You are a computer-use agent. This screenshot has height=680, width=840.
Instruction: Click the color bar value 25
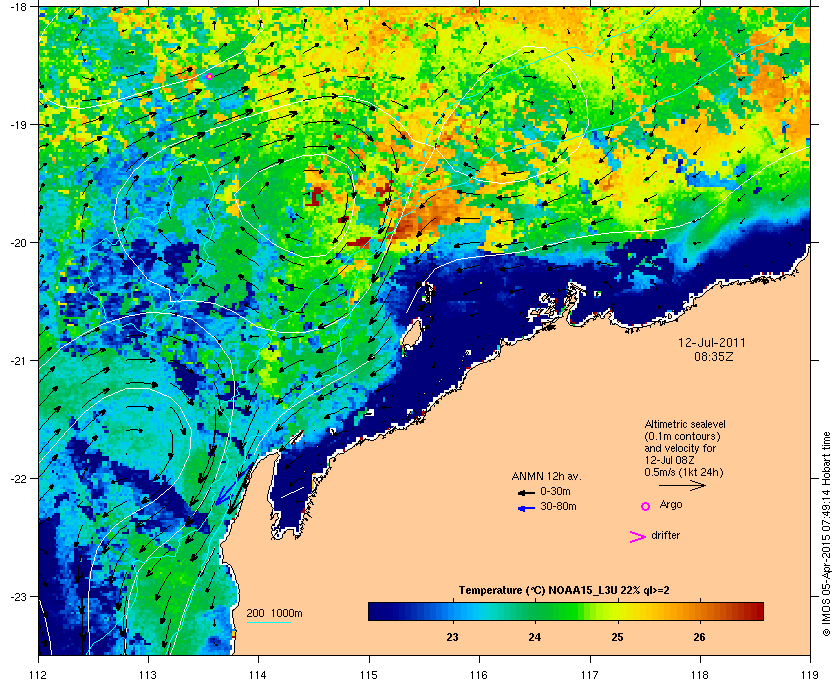[618, 637]
